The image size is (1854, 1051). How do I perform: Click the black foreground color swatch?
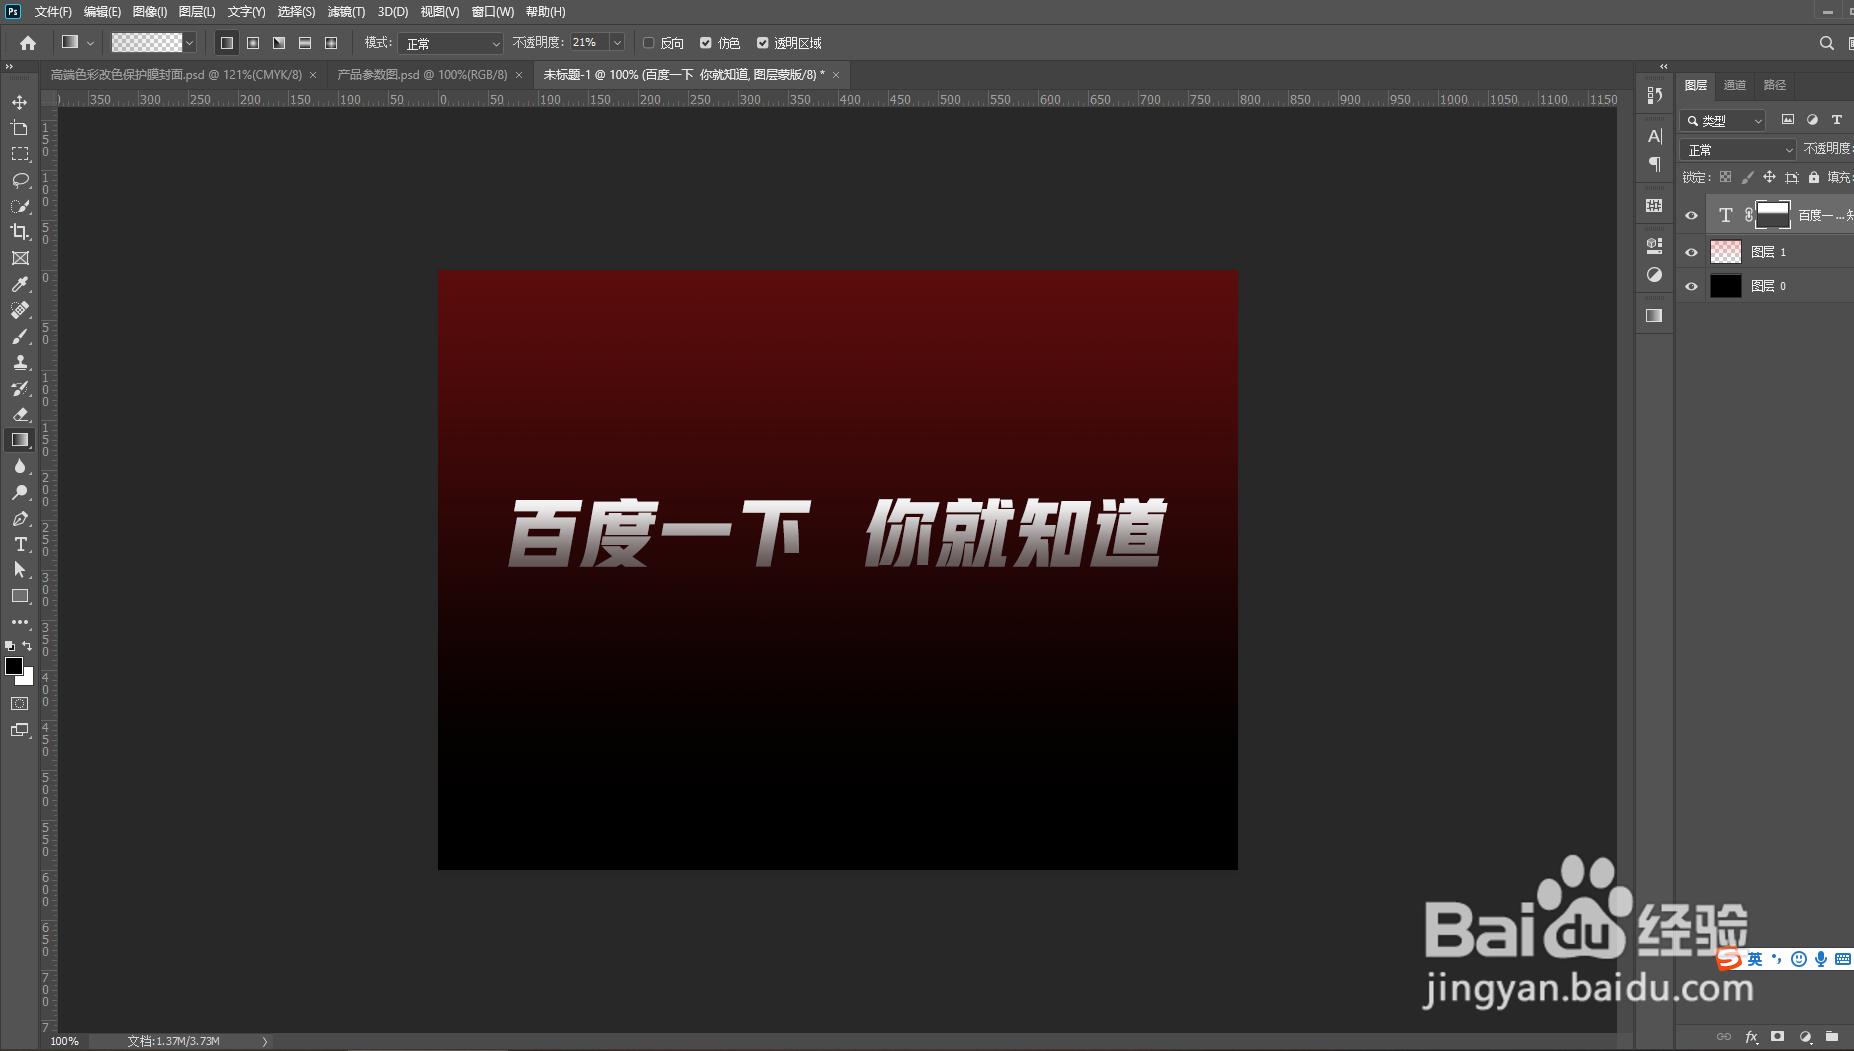pyautogui.click(x=13, y=665)
